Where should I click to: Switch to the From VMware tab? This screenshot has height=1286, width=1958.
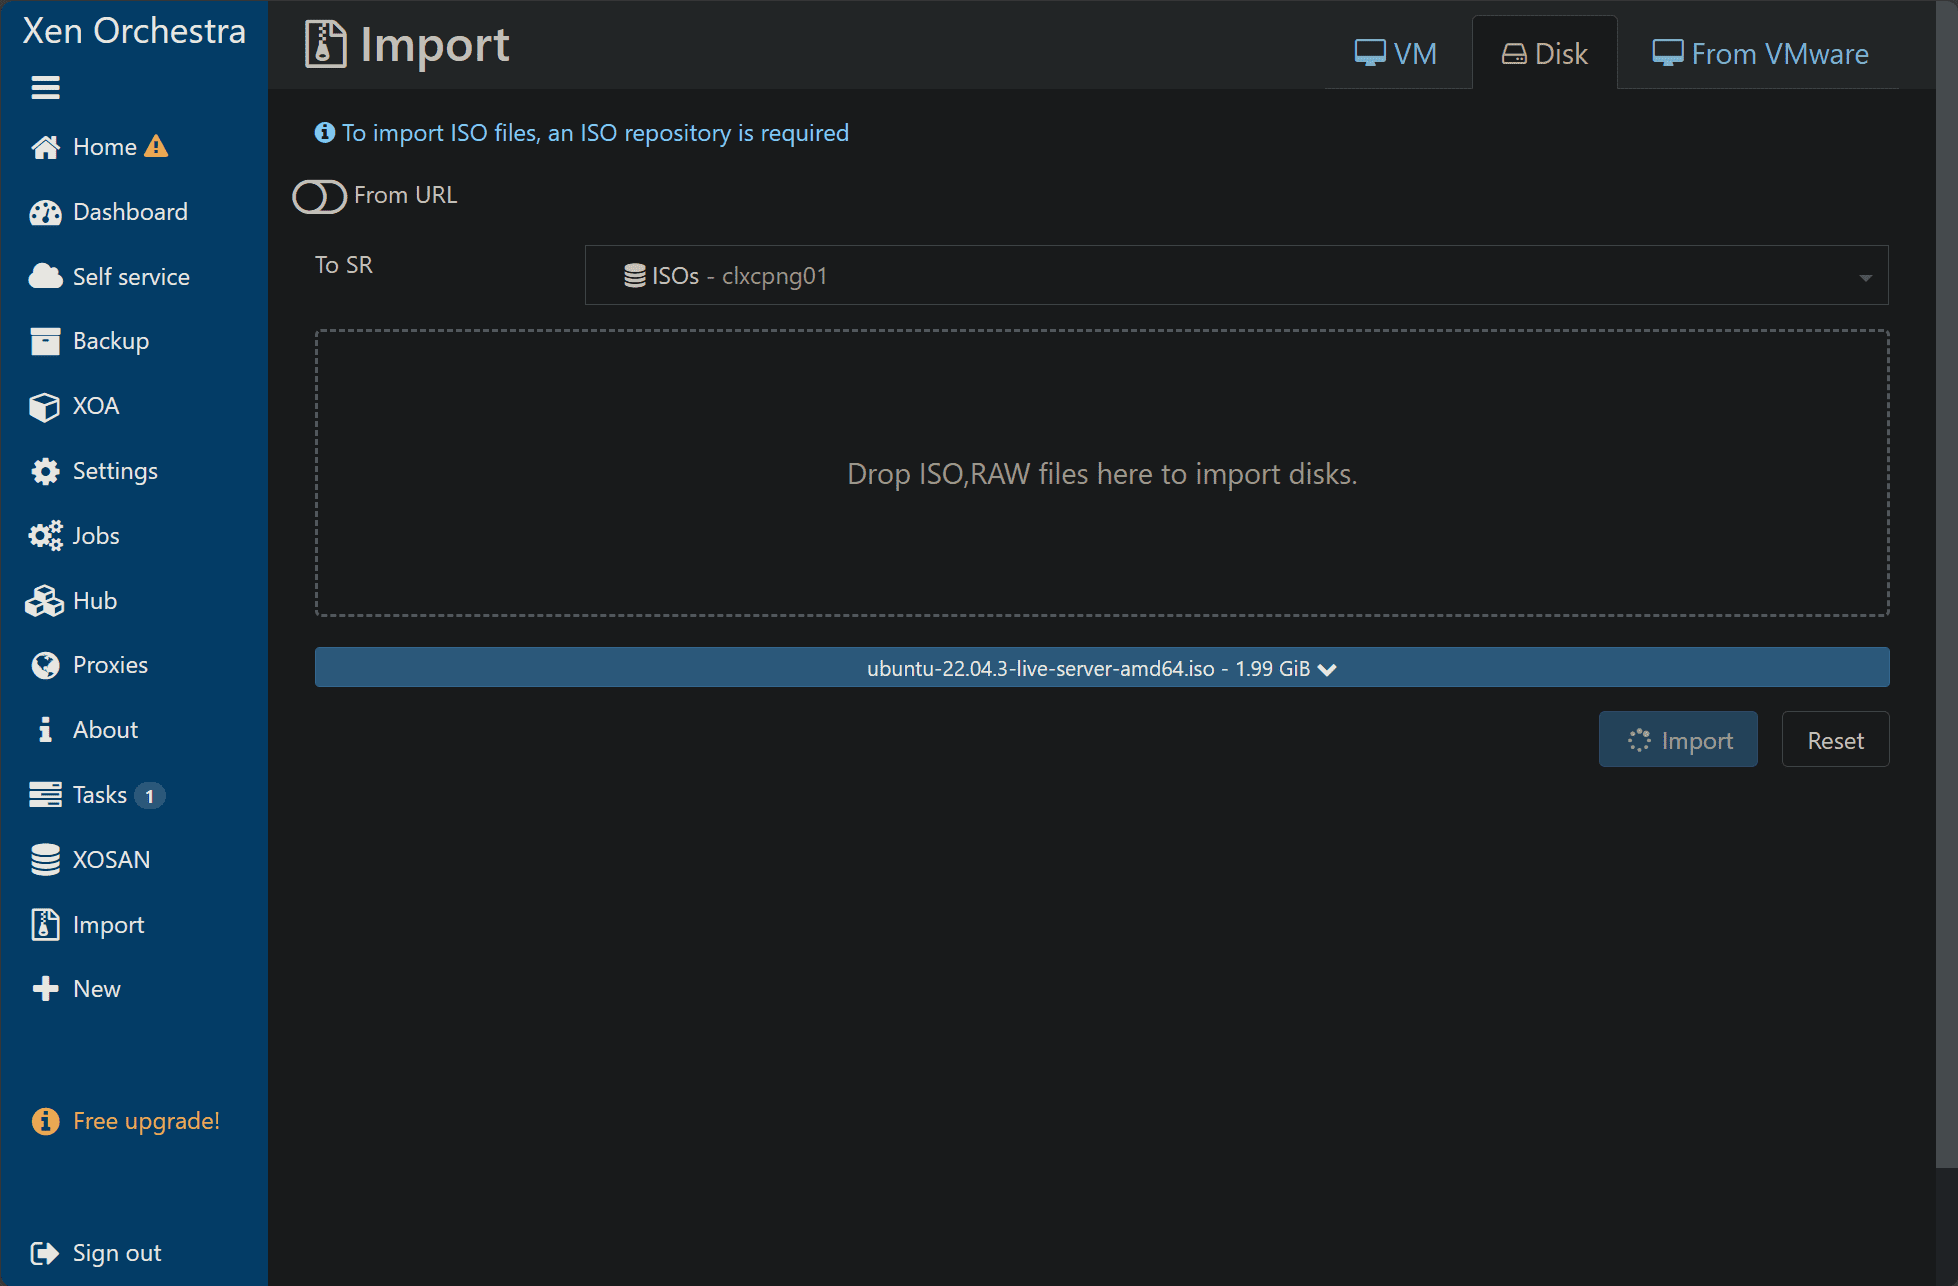point(1760,54)
